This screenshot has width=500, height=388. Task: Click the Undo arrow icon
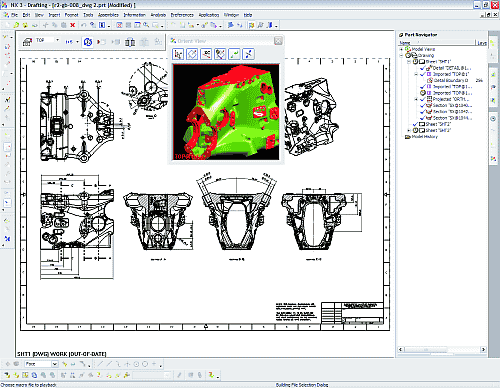tap(84, 25)
